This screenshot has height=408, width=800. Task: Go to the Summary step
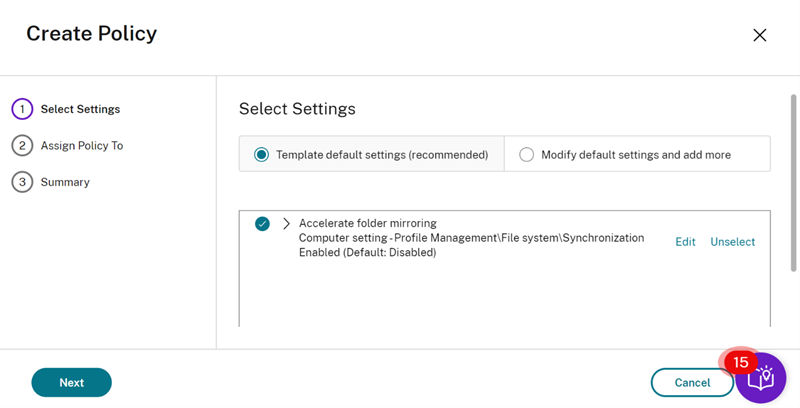[x=65, y=182]
